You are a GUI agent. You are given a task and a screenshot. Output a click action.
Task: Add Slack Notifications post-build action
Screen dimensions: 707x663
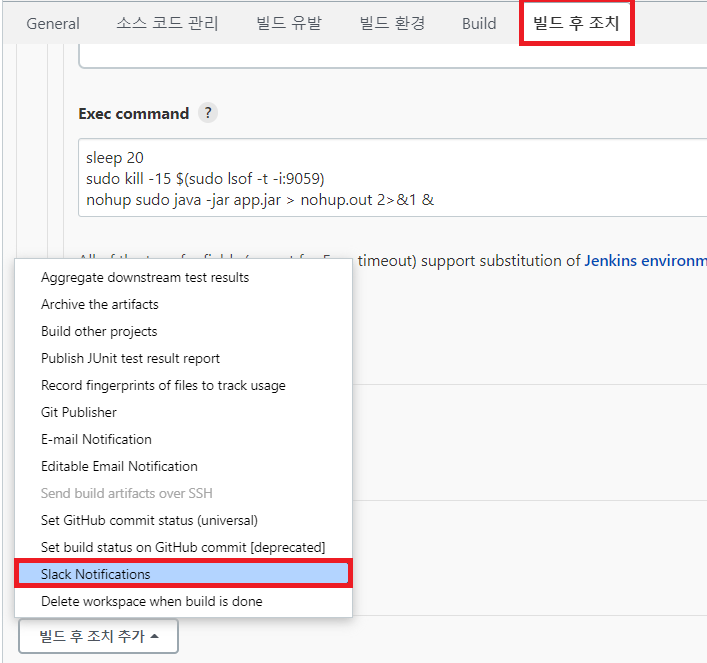184,574
